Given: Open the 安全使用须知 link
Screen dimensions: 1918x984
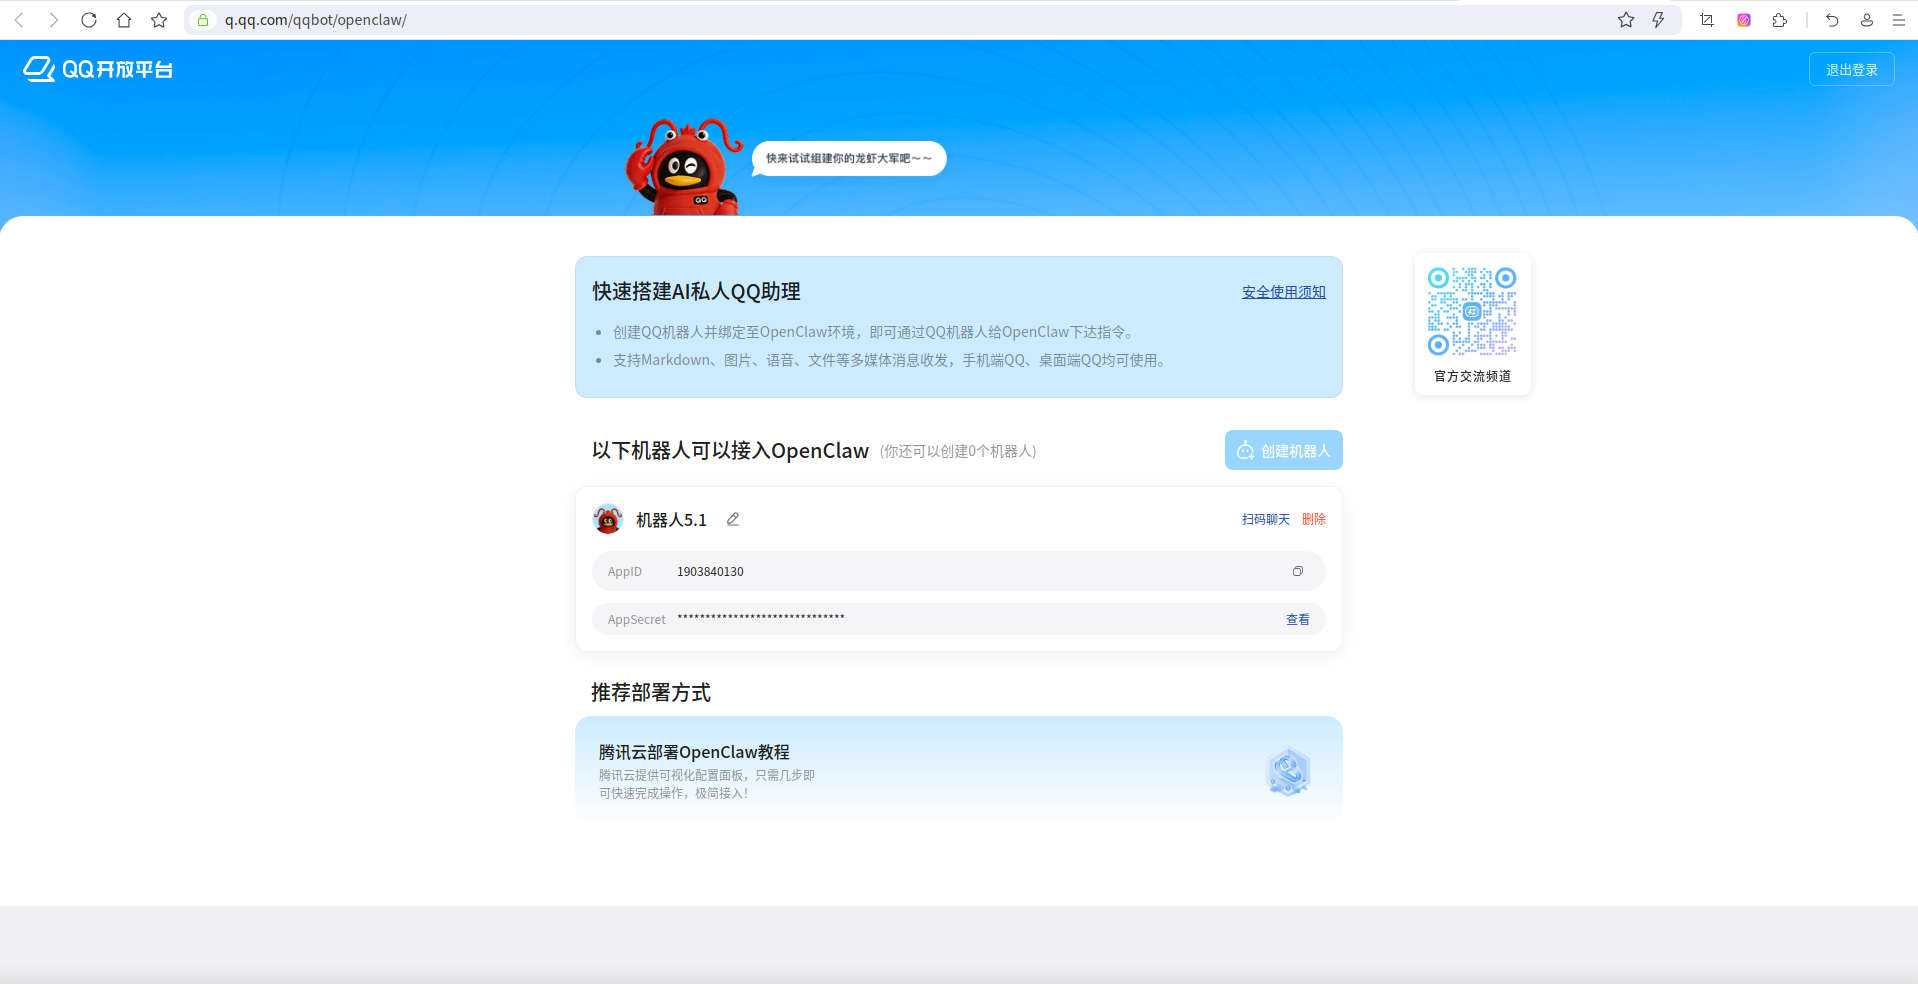Looking at the screenshot, I should coord(1284,292).
